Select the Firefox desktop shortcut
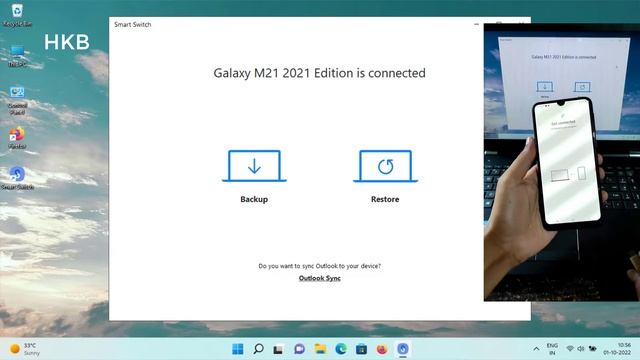 coord(17,138)
